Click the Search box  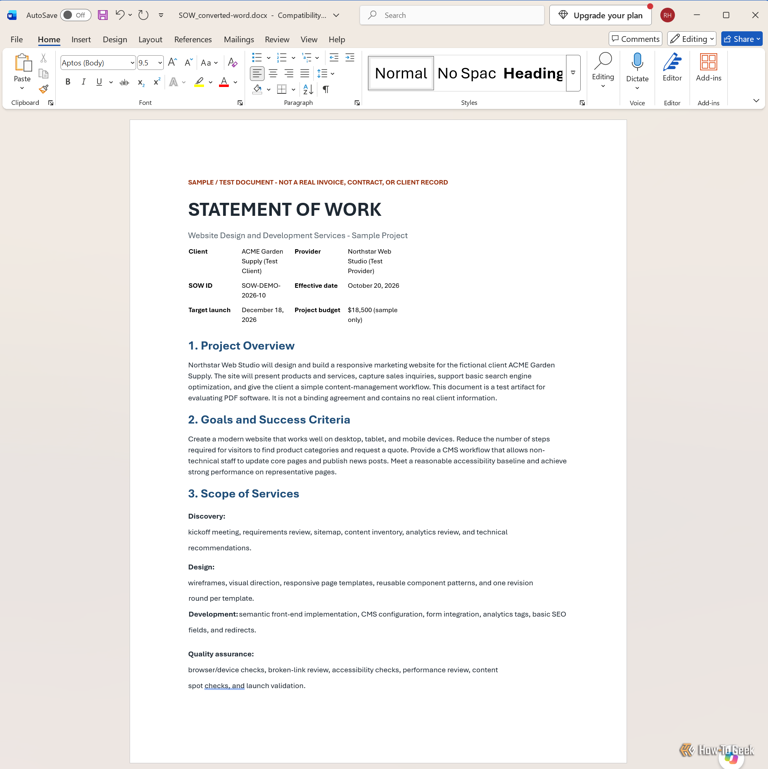point(452,15)
